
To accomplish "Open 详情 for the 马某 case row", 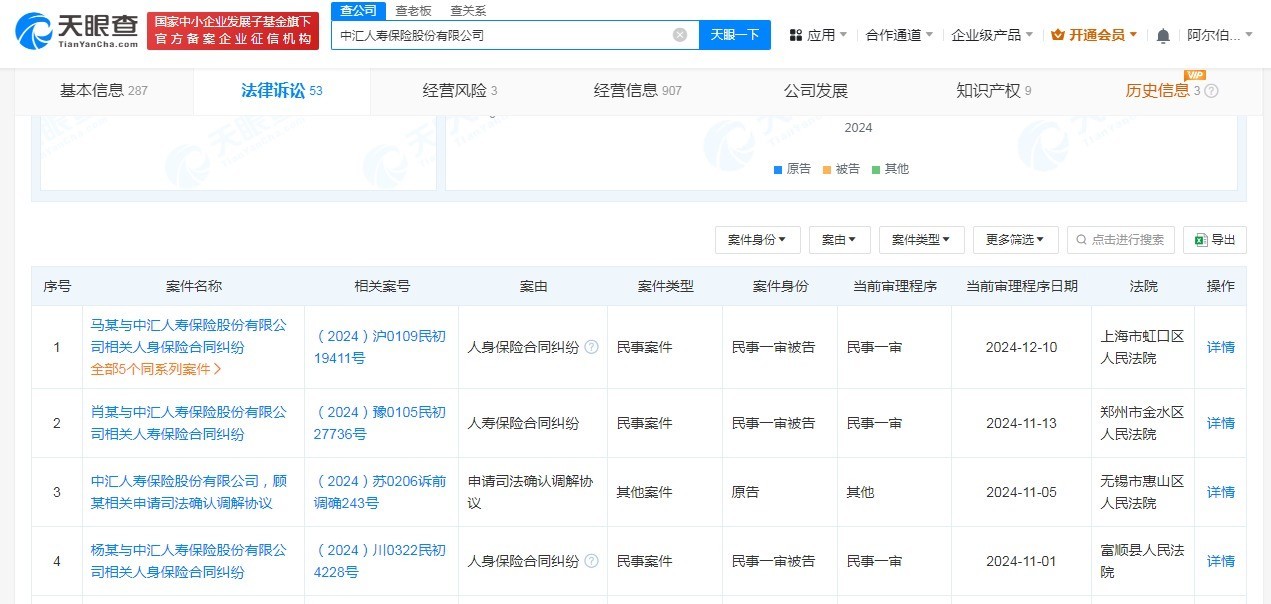I will click(1221, 347).
